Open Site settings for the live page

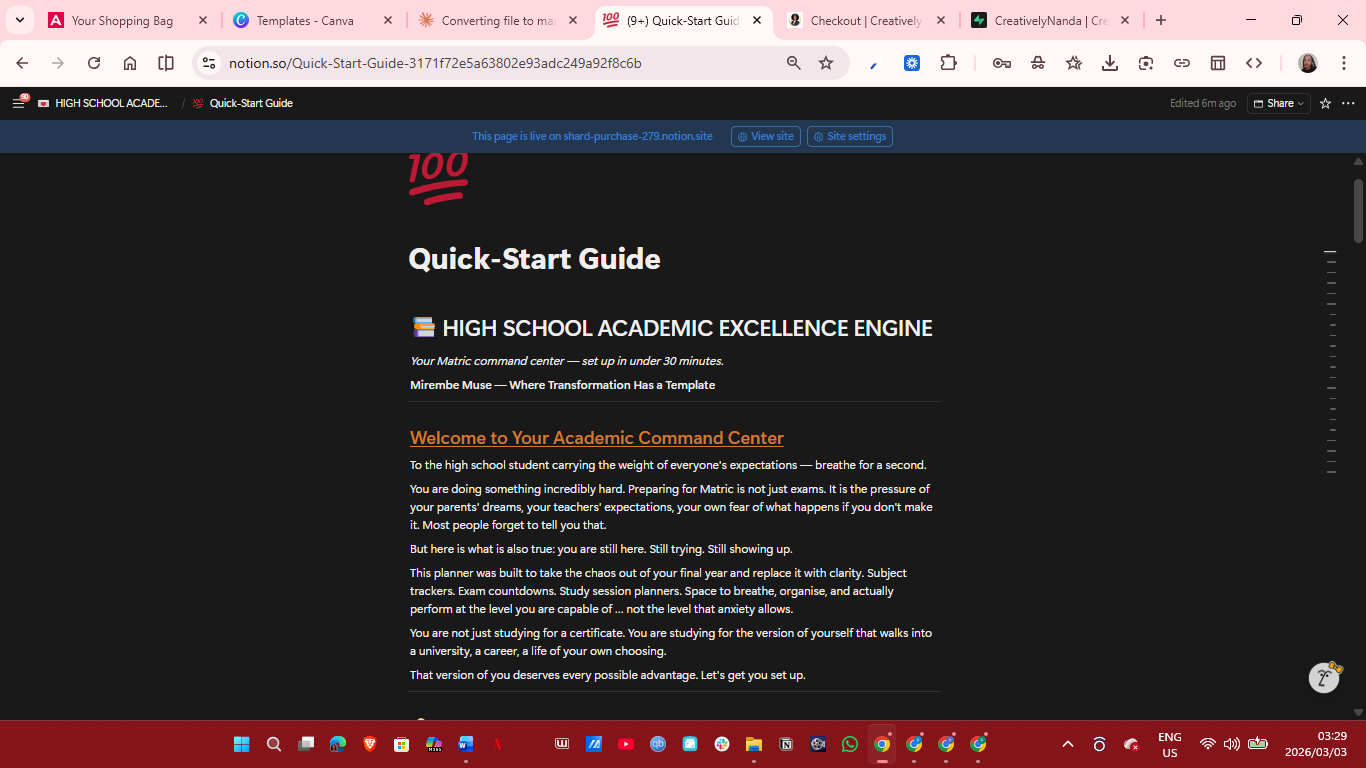849,136
